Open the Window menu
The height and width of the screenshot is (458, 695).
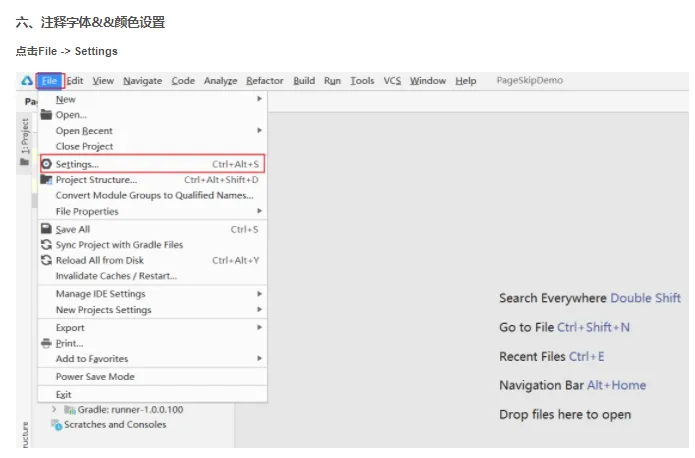tap(428, 81)
